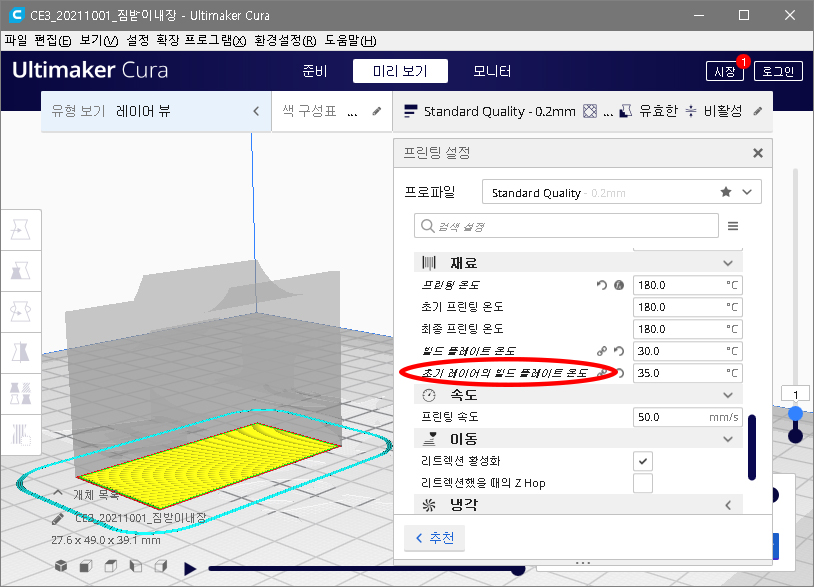Image resolution: width=814 pixels, height=587 pixels.
Task: Click the 추천 button
Action: (435, 538)
